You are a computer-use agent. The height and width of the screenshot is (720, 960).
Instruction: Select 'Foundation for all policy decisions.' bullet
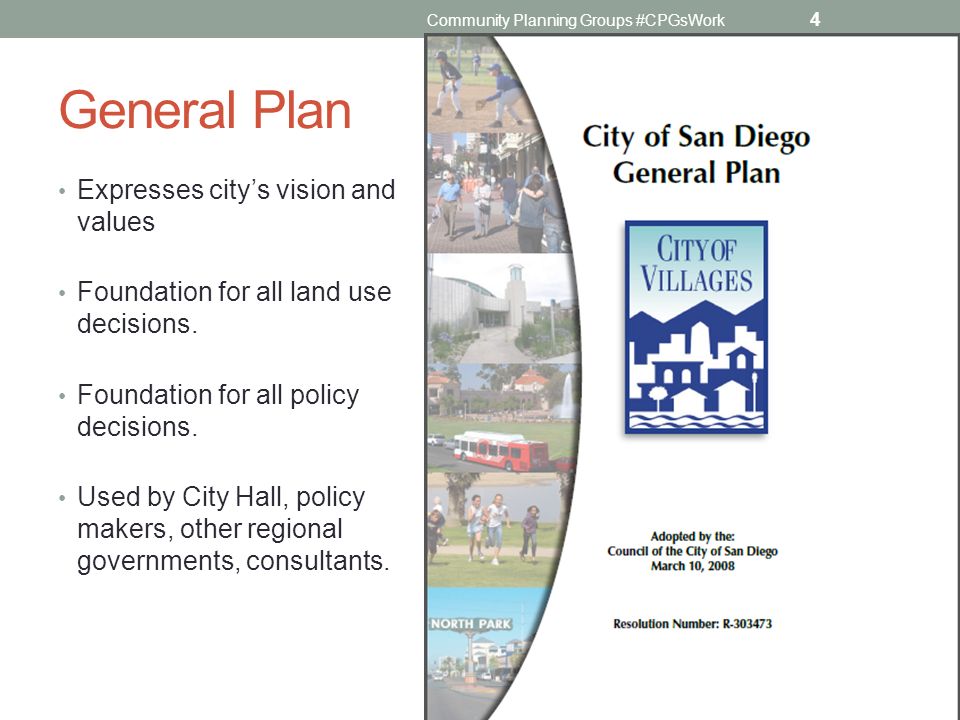pyautogui.click(x=218, y=410)
